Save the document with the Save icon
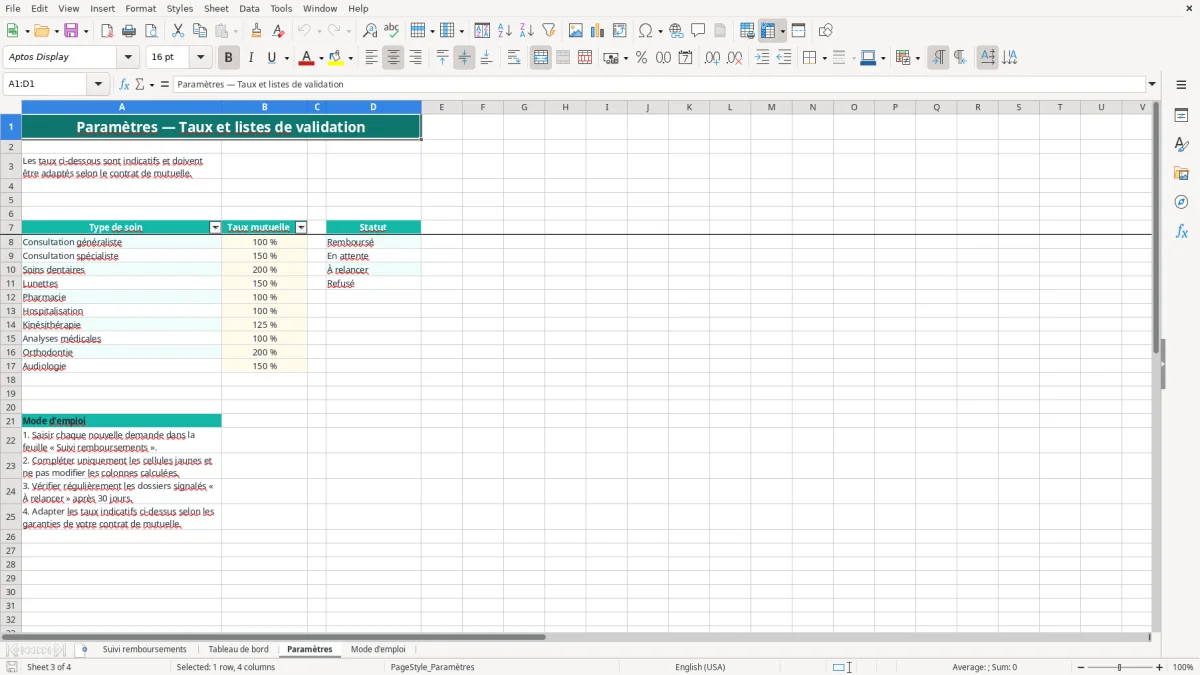The width and height of the screenshot is (1200, 675). click(x=71, y=31)
